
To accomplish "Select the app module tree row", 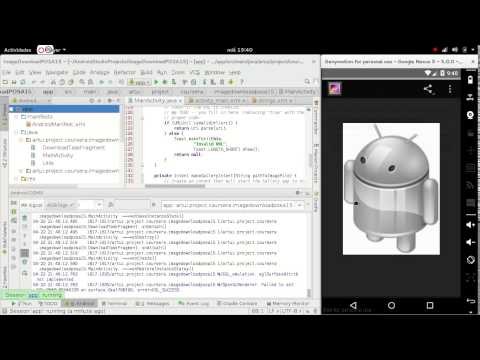I will 64,109.
